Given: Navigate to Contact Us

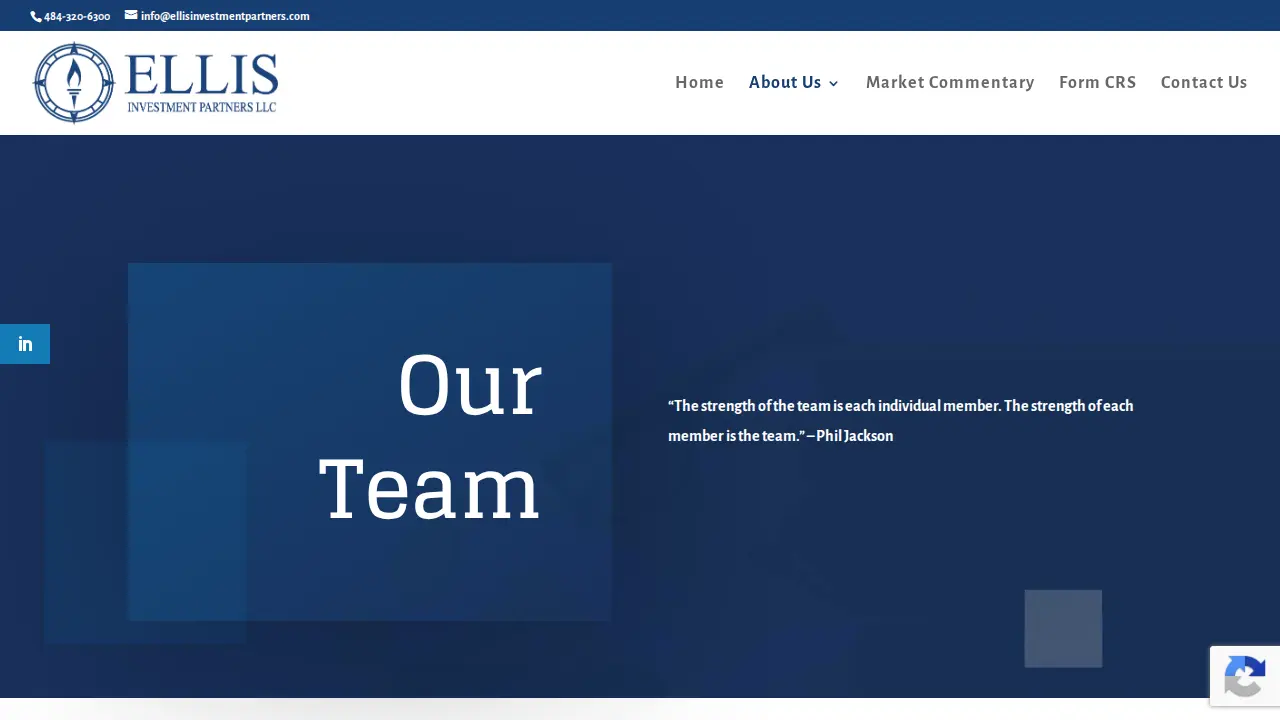Looking at the screenshot, I should (x=1204, y=83).
